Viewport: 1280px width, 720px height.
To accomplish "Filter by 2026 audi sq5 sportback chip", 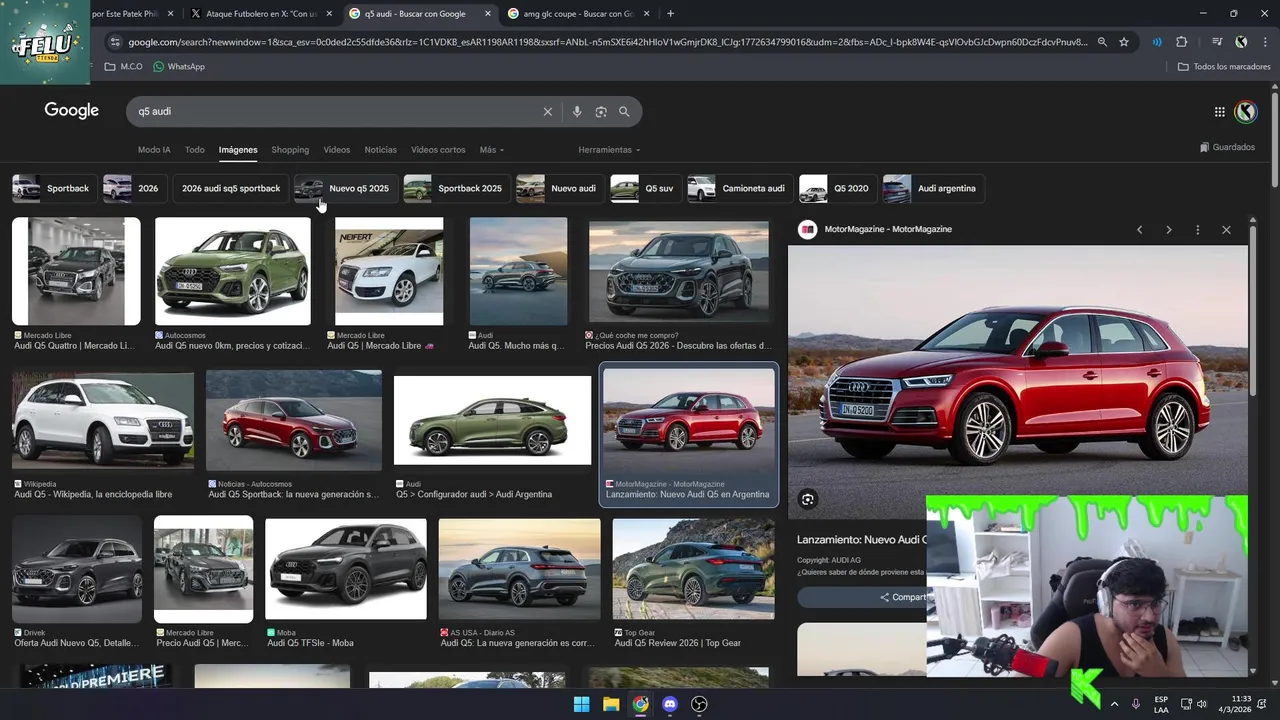I will coord(231,188).
